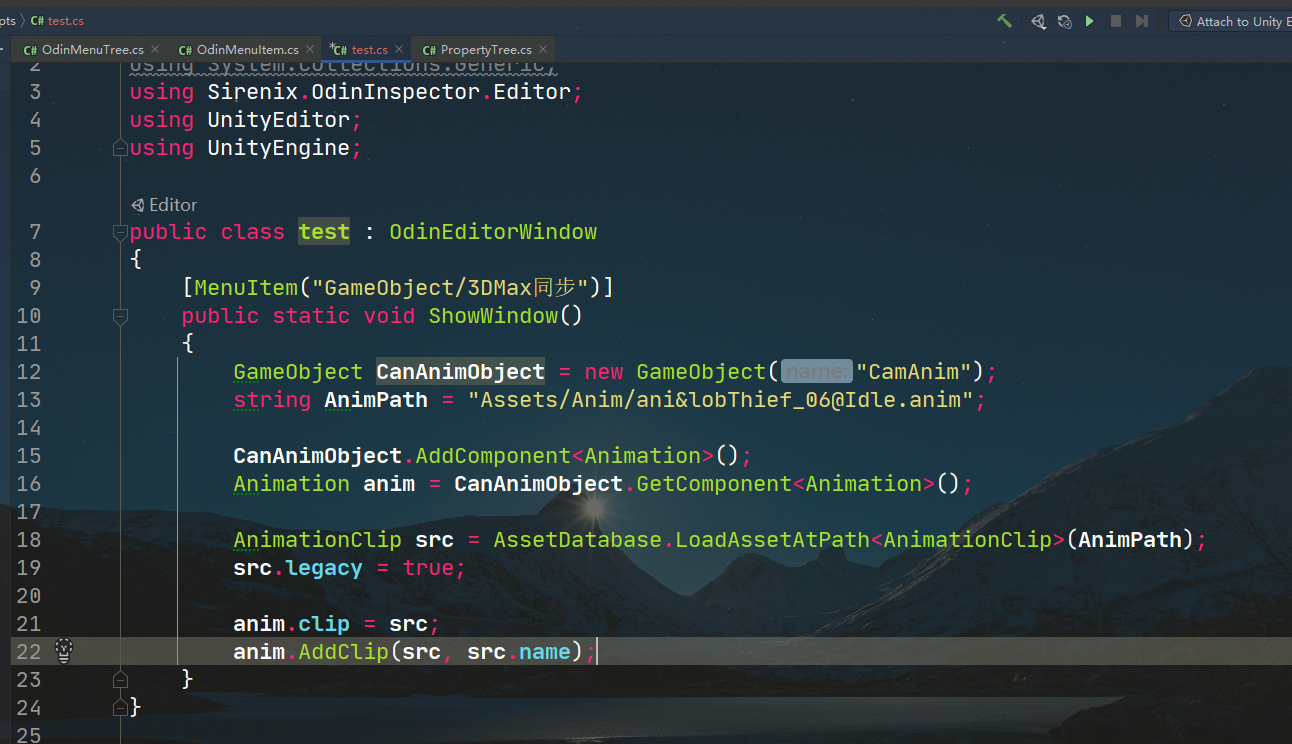Viewport: 1292px width, 744px height.
Task: Click 'AddComponent' method call on line 15
Action: tap(493, 456)
